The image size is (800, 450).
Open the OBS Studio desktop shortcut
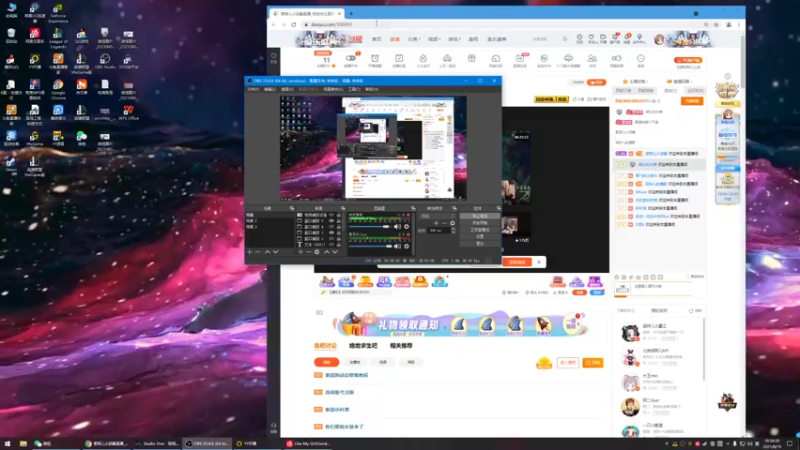105,61
